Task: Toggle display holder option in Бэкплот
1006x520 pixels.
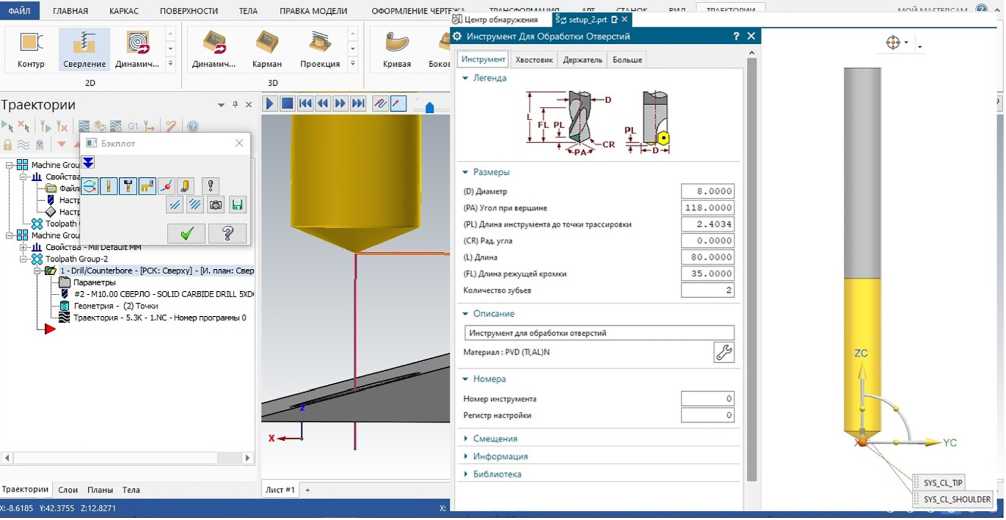Action: 128,186
